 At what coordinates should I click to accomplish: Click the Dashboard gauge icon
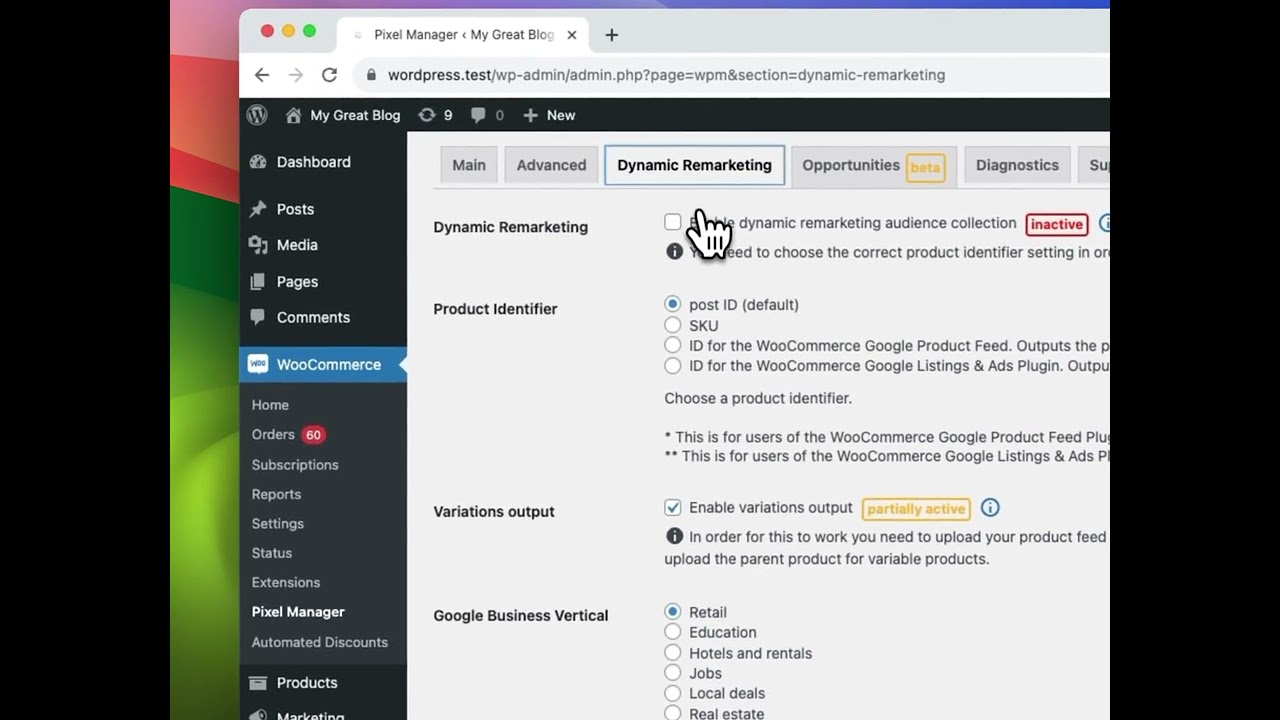tap(258, 162)
